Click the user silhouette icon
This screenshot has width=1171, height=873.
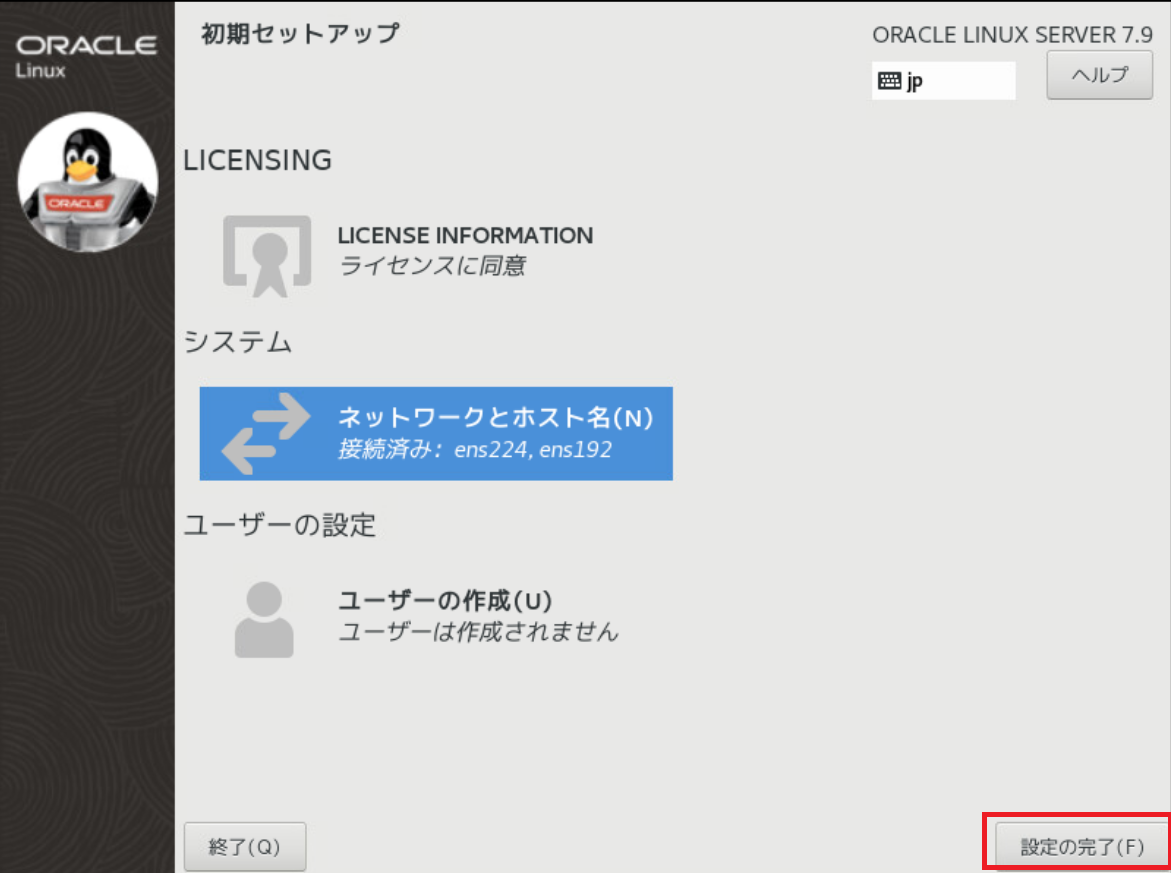(x=264, y=619)
